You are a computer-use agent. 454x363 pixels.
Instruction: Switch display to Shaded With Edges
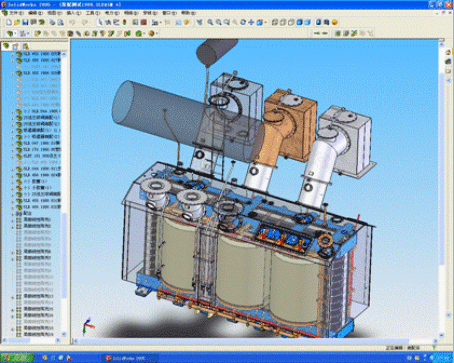[299, 22]
